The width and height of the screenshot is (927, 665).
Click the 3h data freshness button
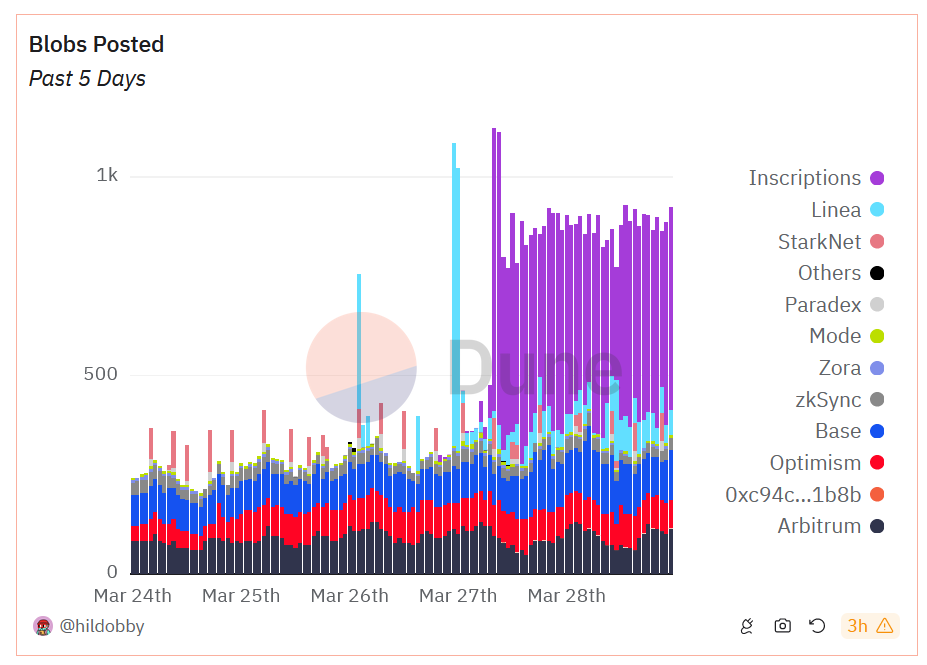point(857,626)
